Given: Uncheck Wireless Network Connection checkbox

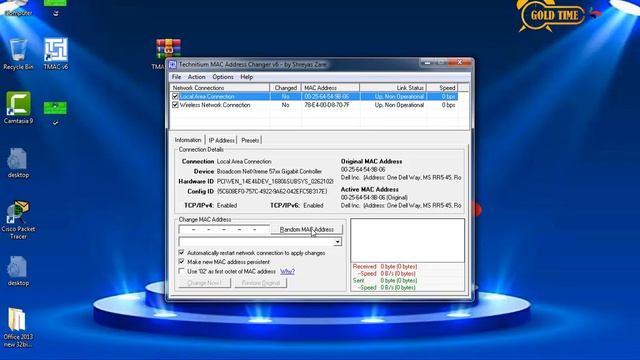Looking at the screenshot, I should point(175,105).
